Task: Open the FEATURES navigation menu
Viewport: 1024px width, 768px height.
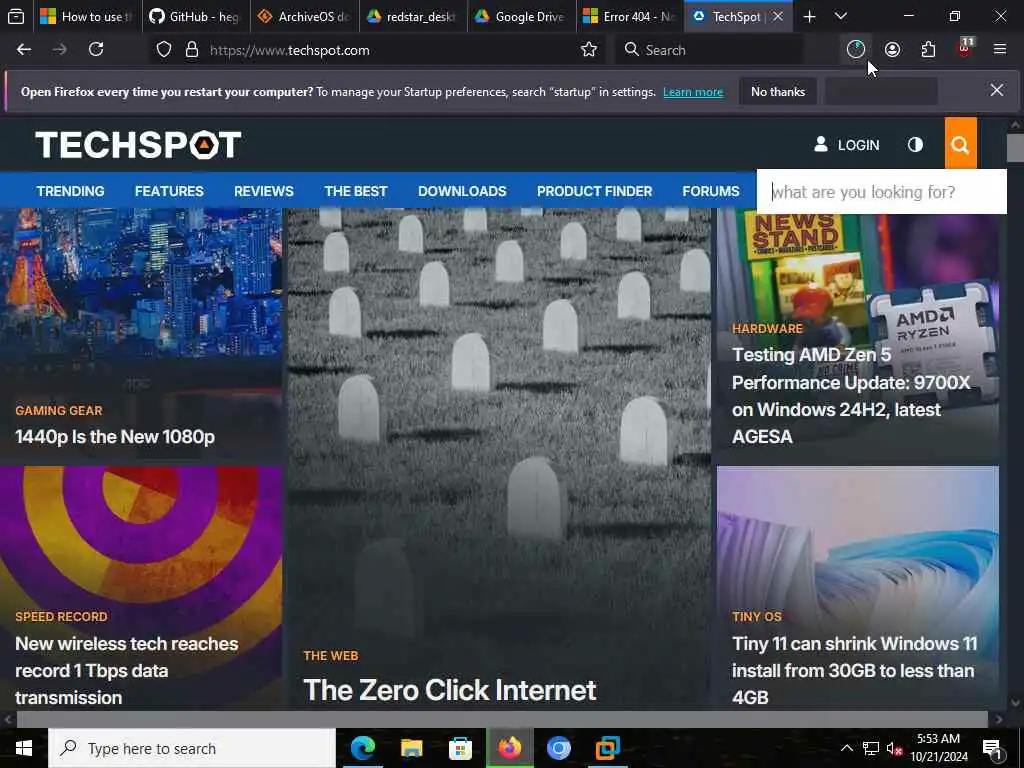Action: tap(169, 191)
